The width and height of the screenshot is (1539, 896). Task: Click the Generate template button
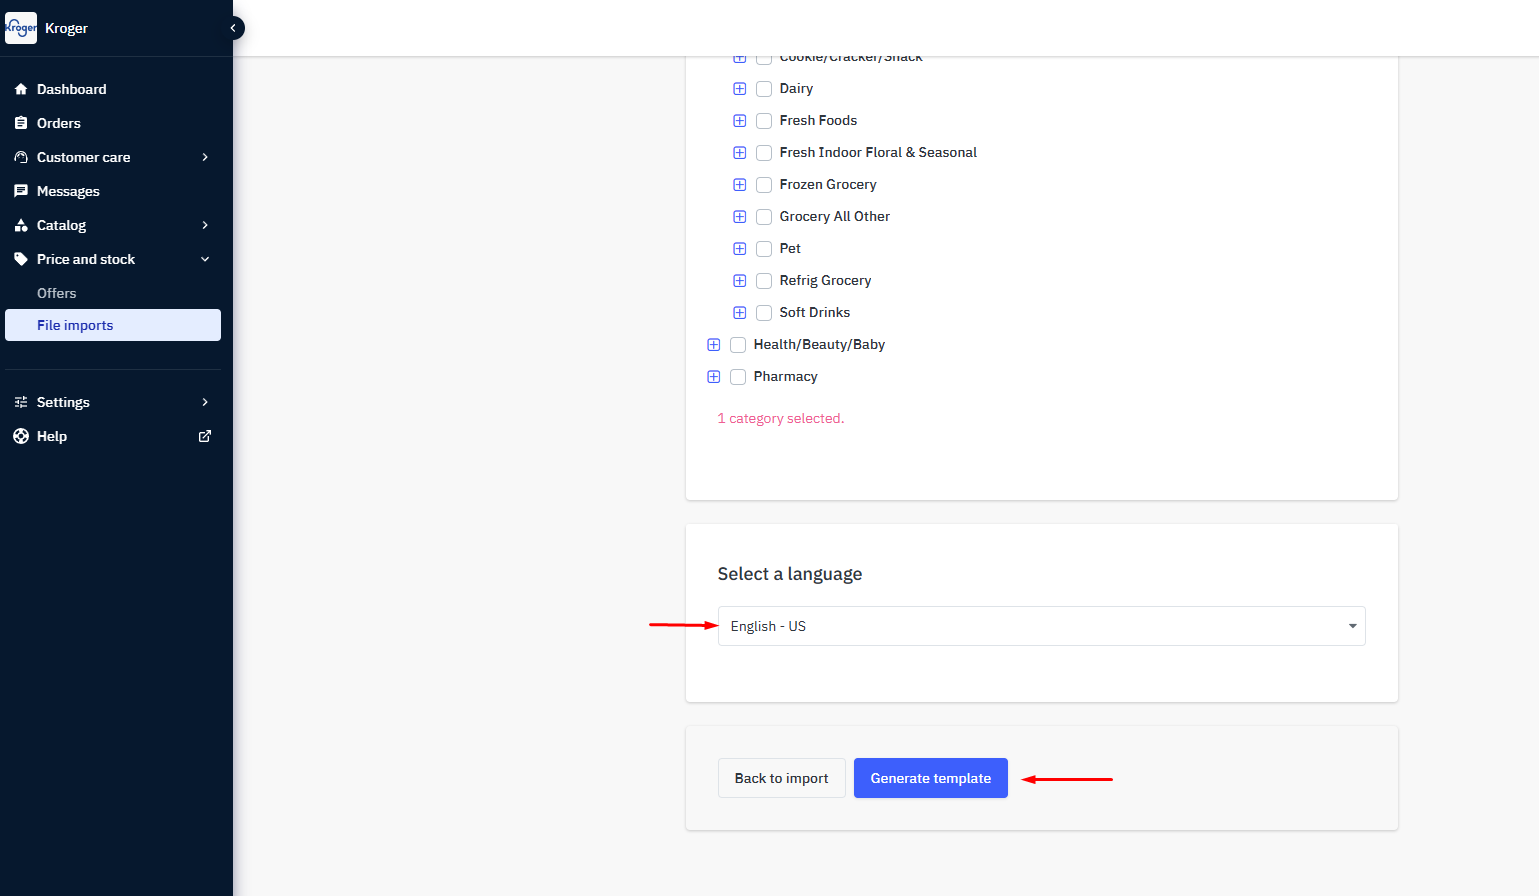pos(930,778)
